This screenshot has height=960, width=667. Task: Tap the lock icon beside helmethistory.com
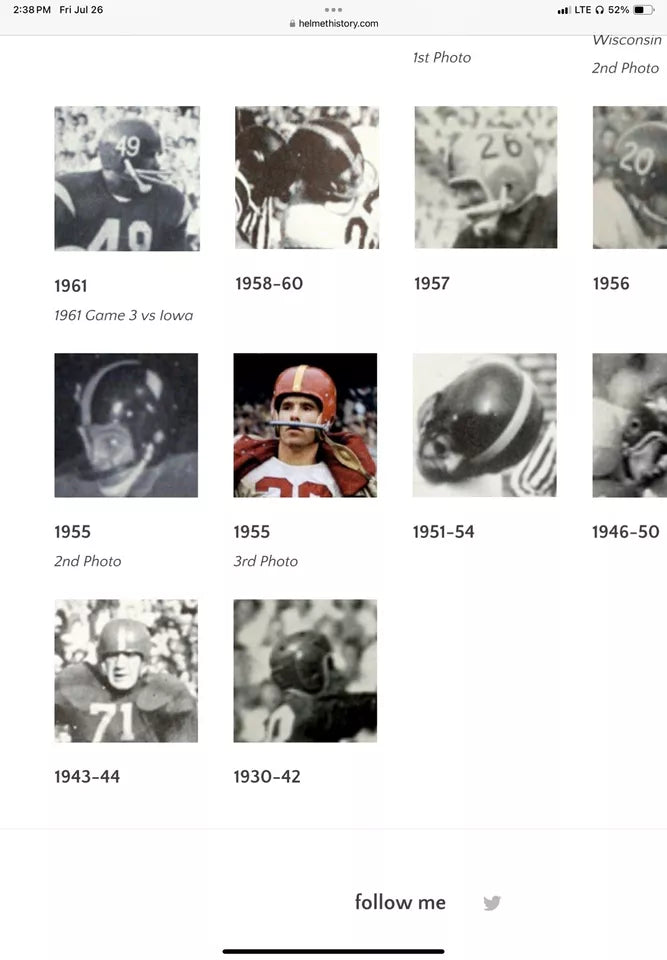pyautogui.click(x=292, y=23)
